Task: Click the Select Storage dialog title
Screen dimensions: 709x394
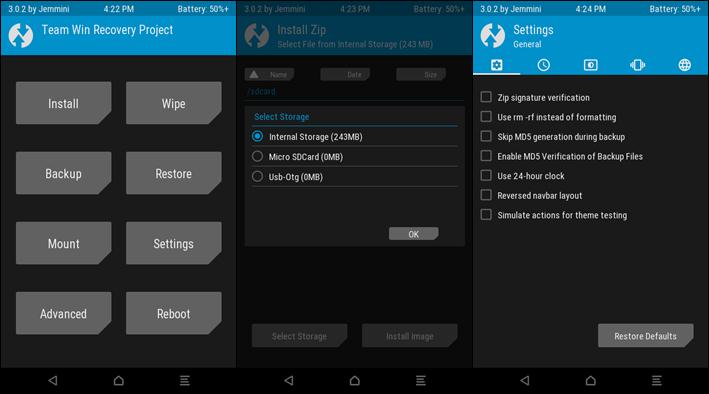Action: (282, 117)
